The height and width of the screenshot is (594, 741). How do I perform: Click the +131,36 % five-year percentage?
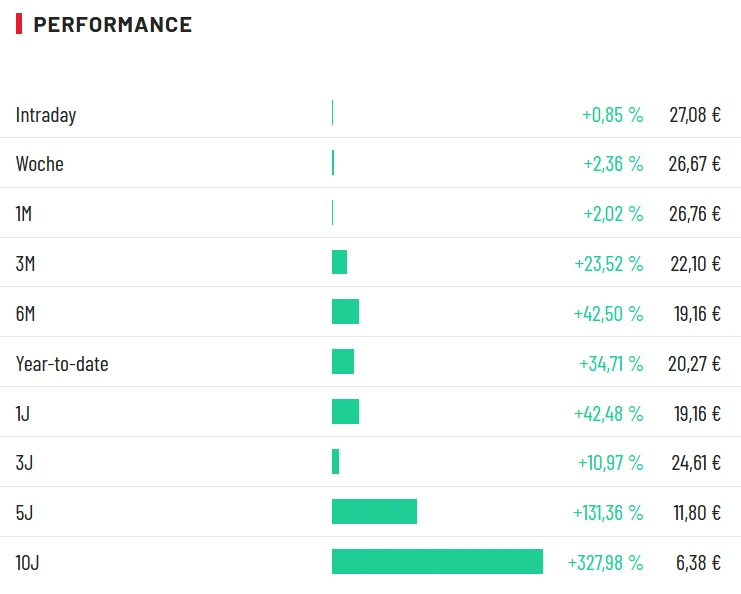coord(607,513)
